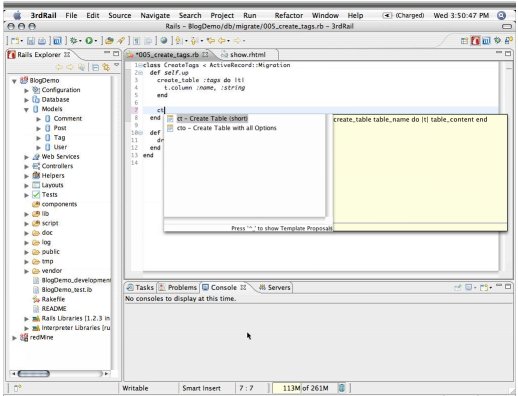The height and width of the screenshot is (396, 518).
Task: Click the Smart Insert status field
Action: 201,388
